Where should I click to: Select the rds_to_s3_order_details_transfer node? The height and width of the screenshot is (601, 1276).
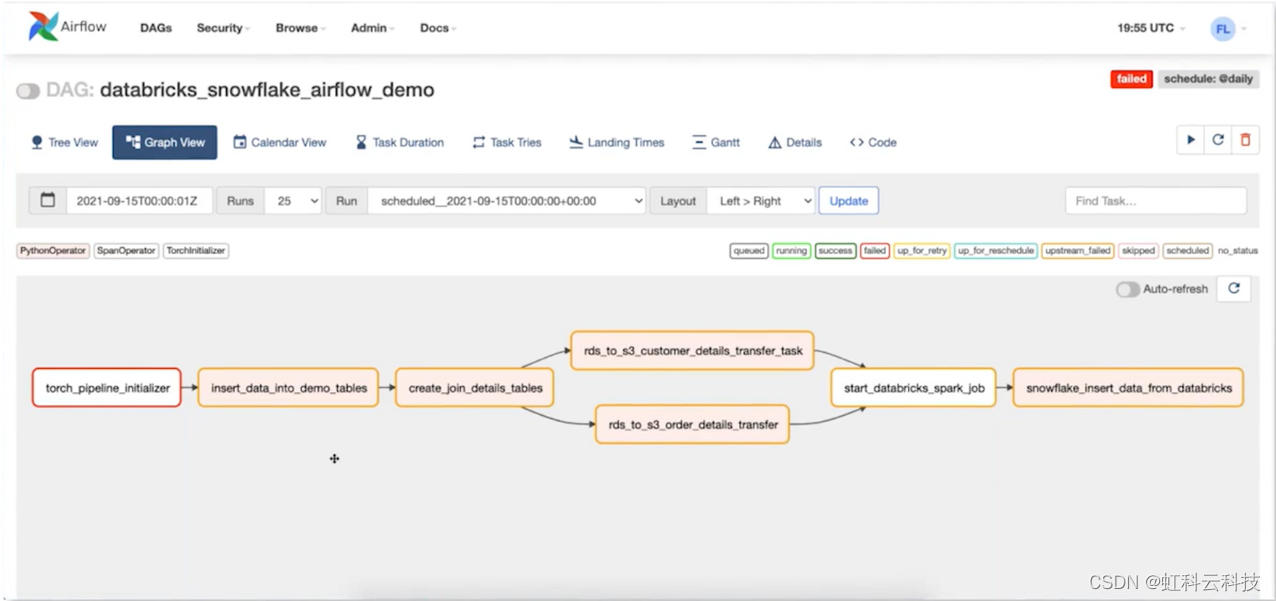tap(693, 424)
